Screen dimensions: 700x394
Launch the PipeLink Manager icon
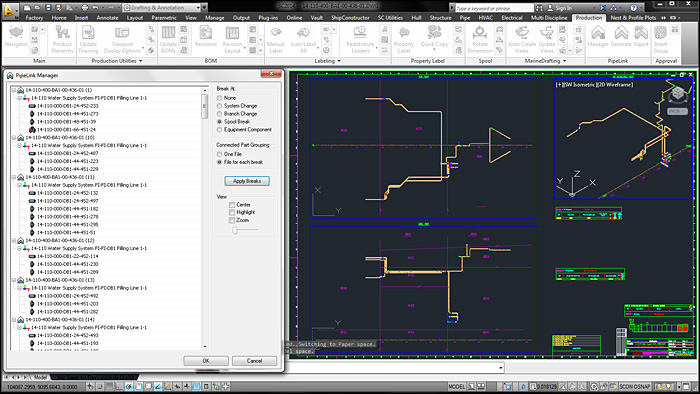point(598,37)
